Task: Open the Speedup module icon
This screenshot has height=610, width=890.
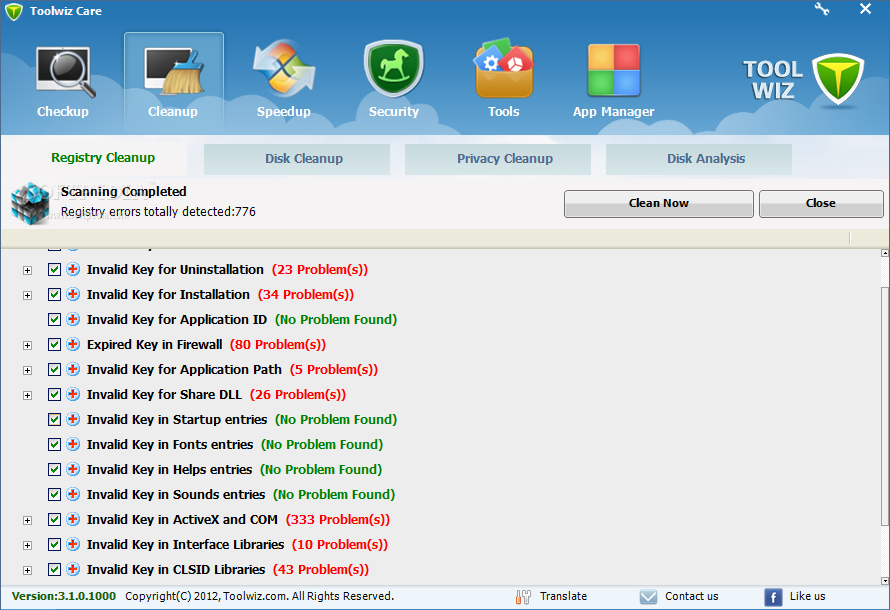Action: click(283, 68)
